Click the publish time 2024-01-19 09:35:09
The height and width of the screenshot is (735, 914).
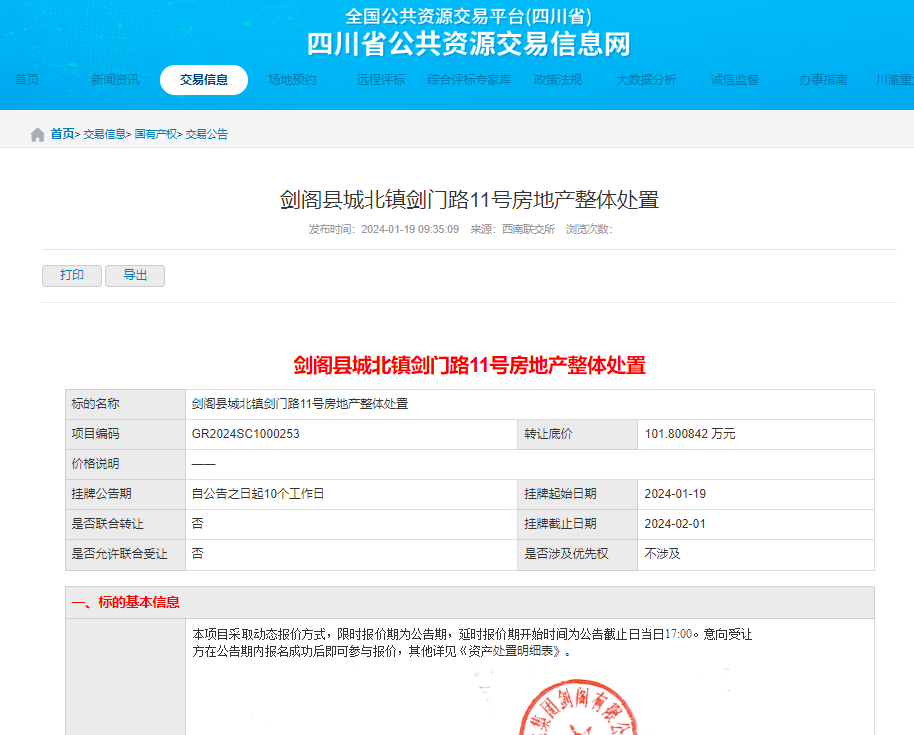tap(410, 230)
